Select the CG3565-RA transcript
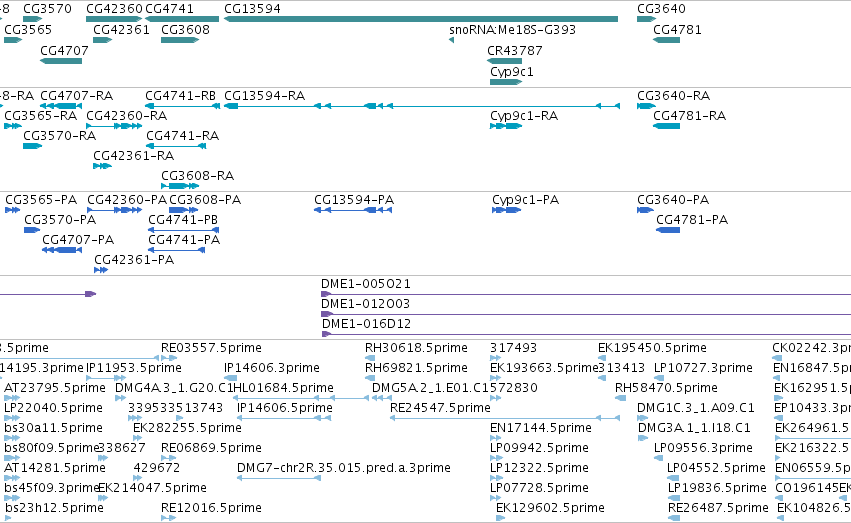Screen dimensions: 851x523 click(13, 126)
